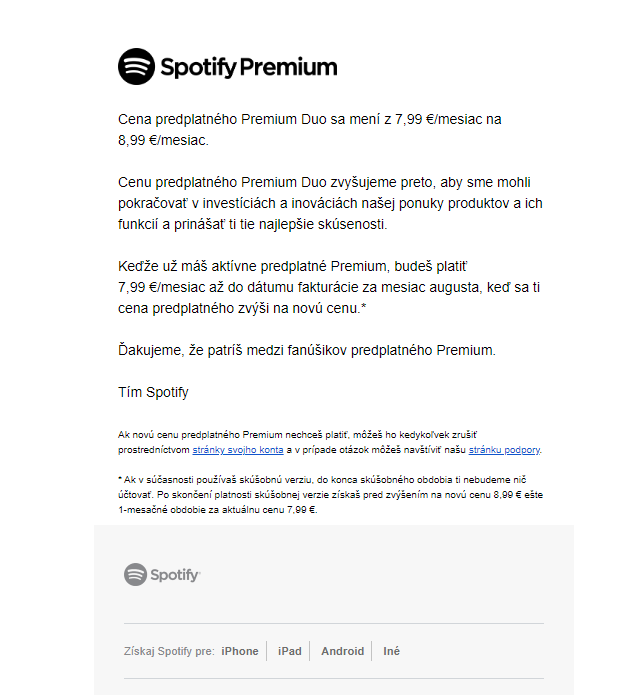Click the 'Získaj Spotify pre:' label
Viewport: 627px width, 695px height.
tap(169, 651)
